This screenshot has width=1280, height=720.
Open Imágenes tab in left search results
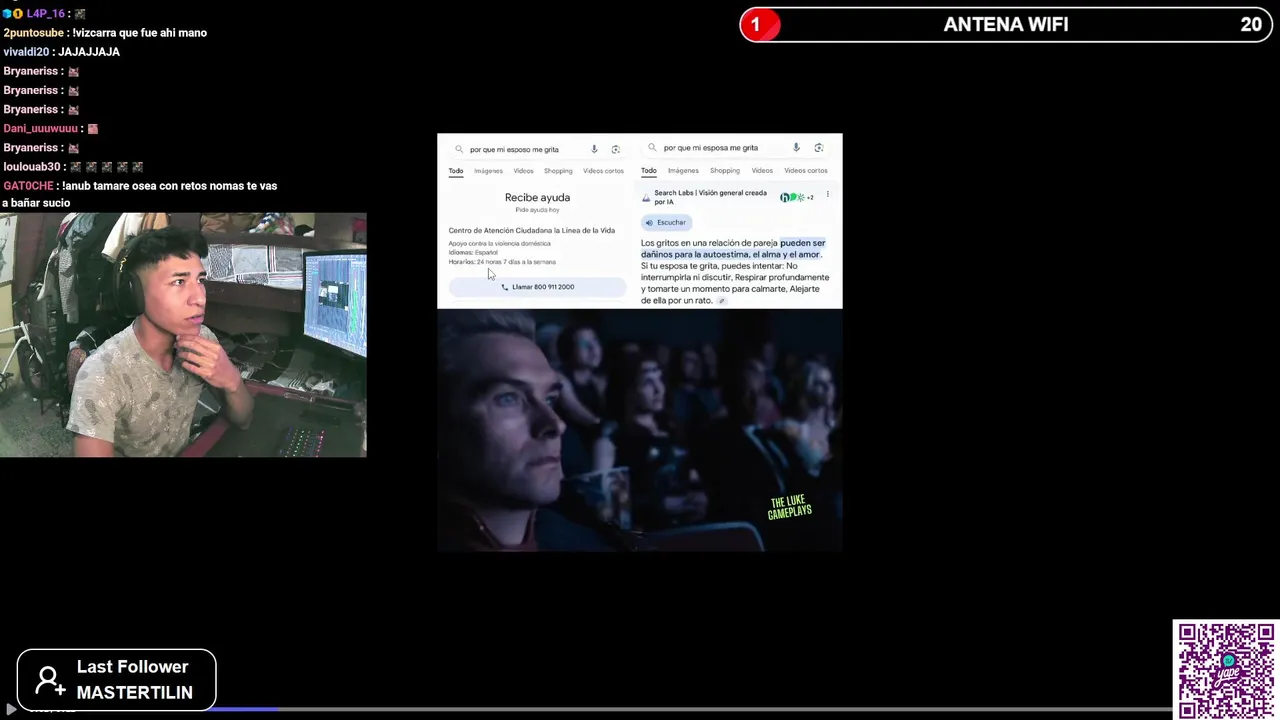(488, 171)
